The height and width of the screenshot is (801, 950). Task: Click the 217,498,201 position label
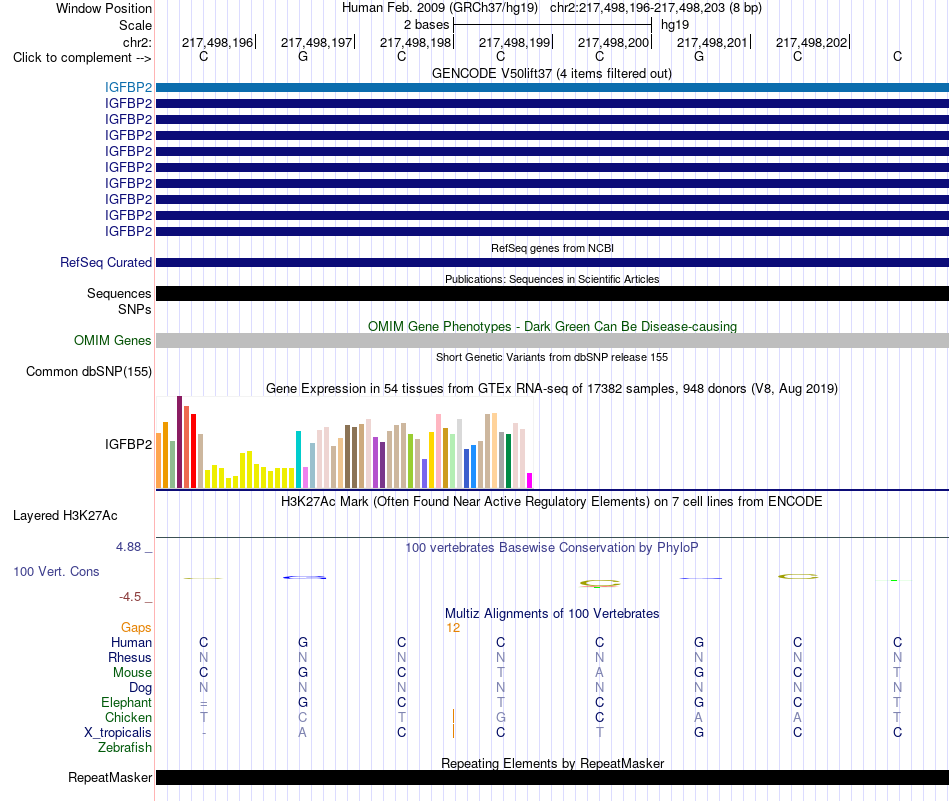[x=712, y=42]
